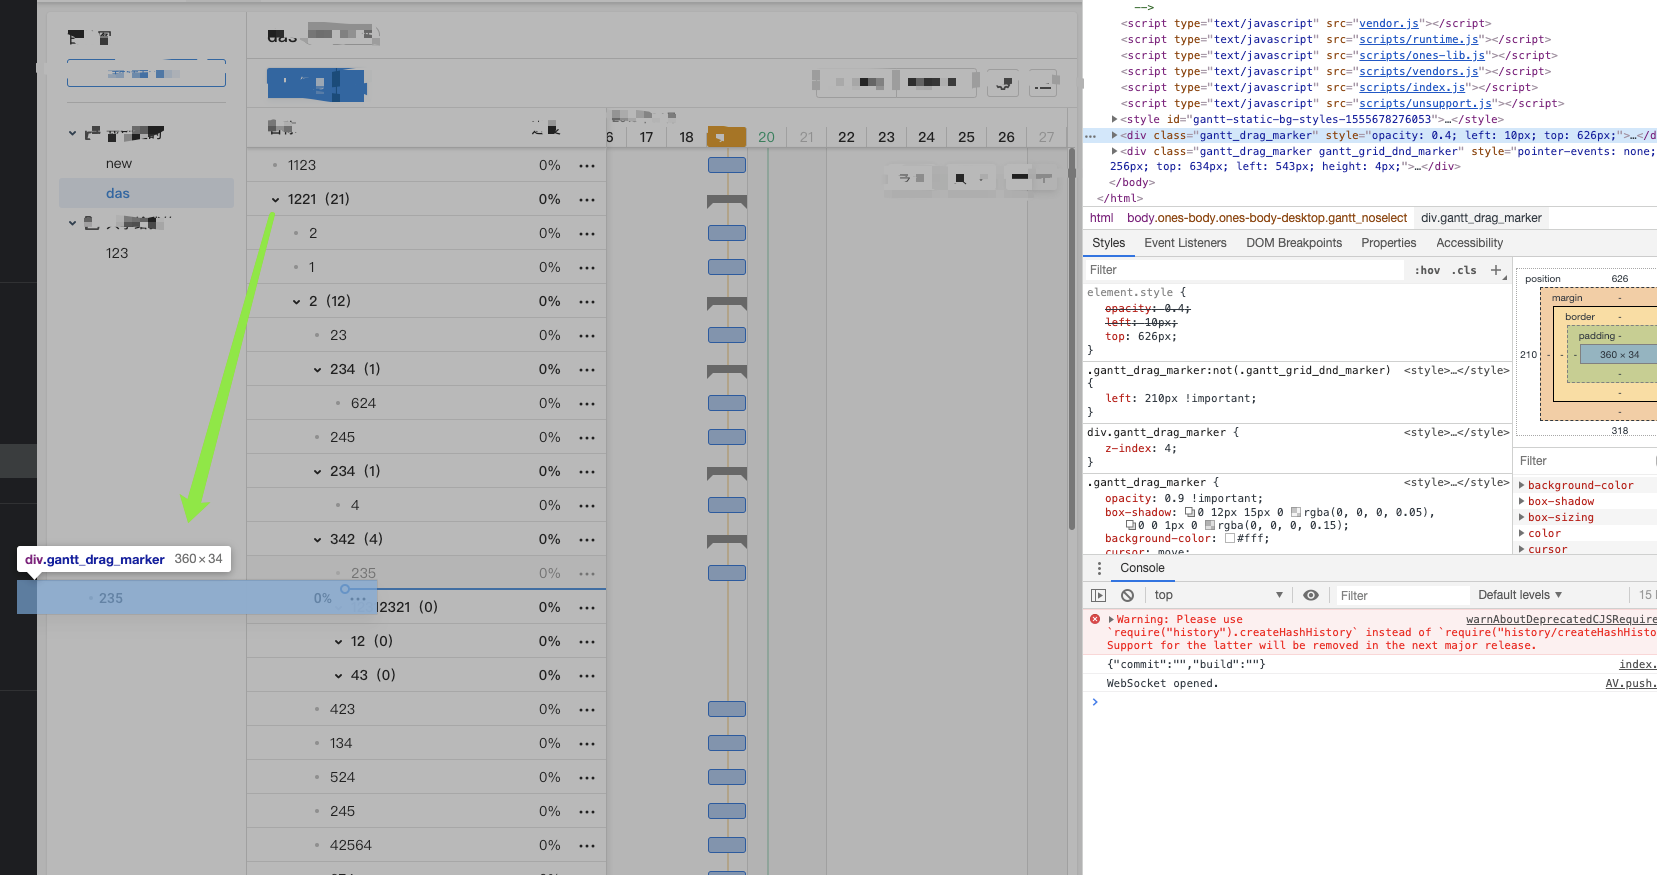Screen dimensions: 1657x875
Task: Click the Gantt task bar on row 42564
Action: (x=727, y=845)
